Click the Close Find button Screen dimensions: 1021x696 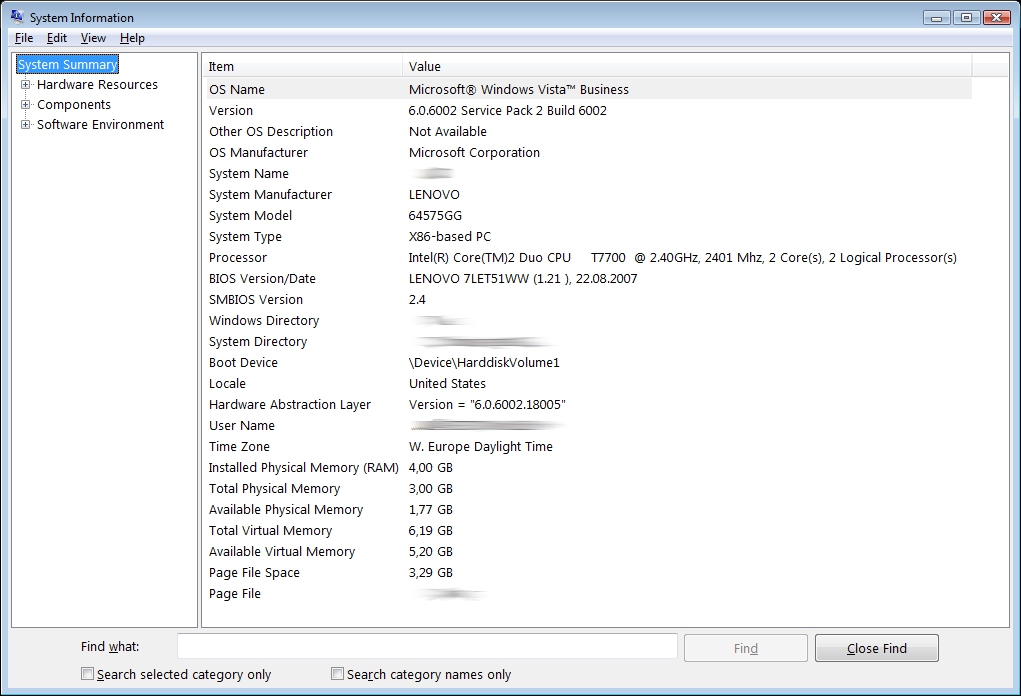876,648
